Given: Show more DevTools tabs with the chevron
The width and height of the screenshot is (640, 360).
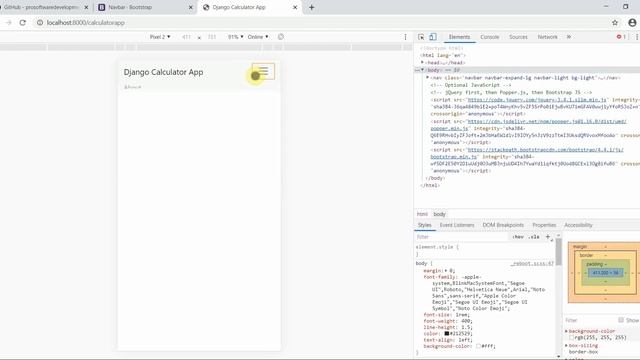Looking at the screenshot, I should pyautogui.click(x=569, y=37).
